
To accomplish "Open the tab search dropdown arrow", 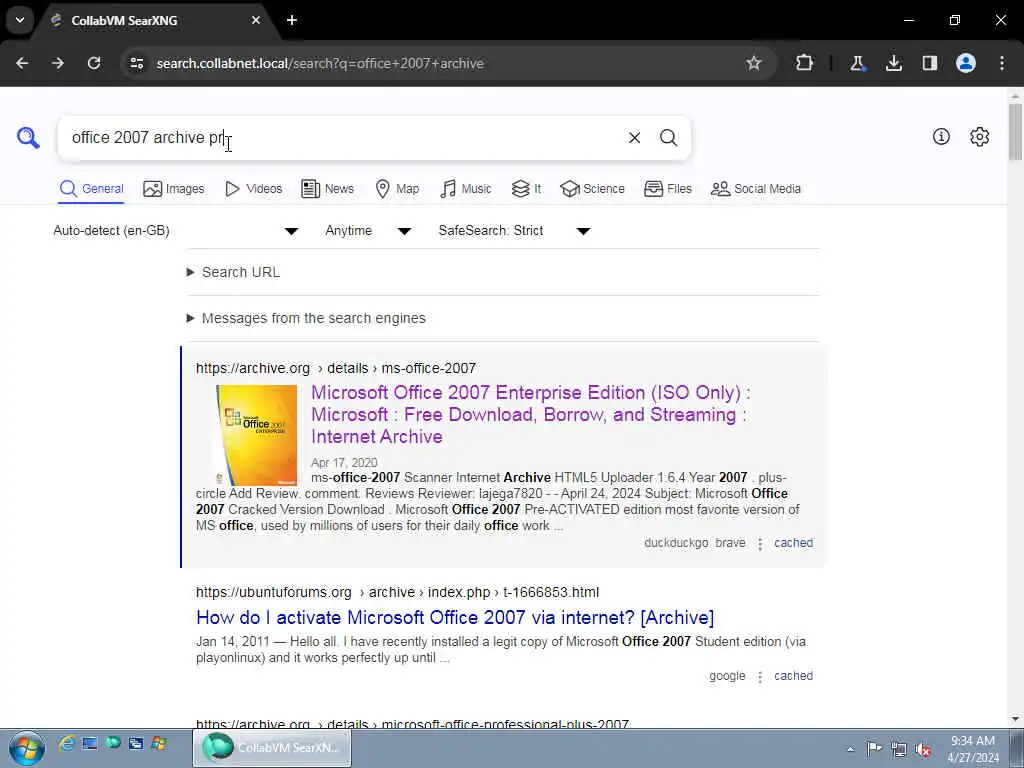I will click(x=20, y=20).
